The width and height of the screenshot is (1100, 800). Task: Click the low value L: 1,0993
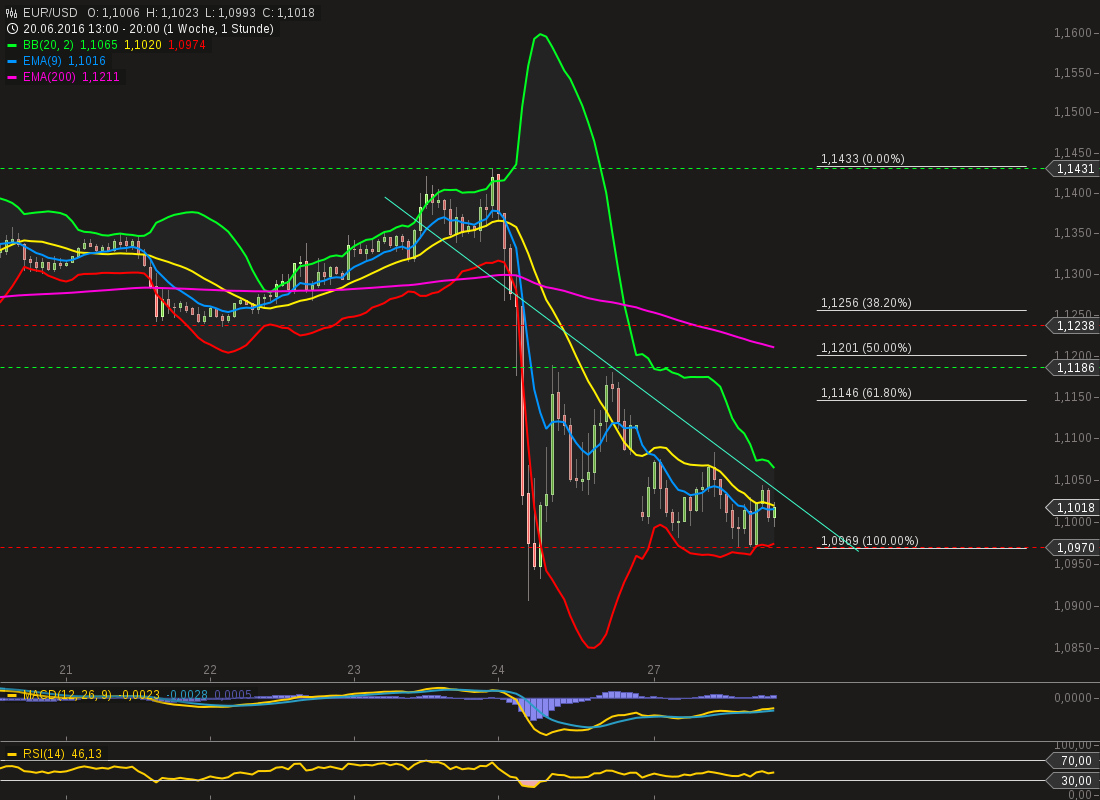point(230,13)
